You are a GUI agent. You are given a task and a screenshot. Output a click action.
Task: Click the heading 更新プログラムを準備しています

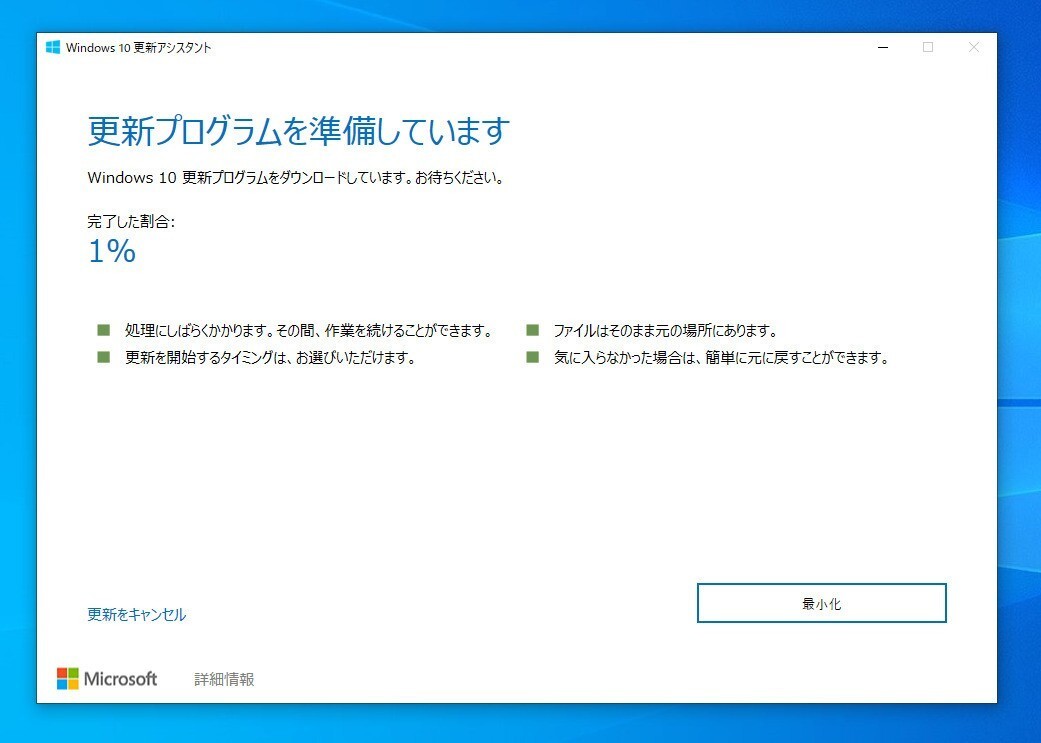pos(299,130)
